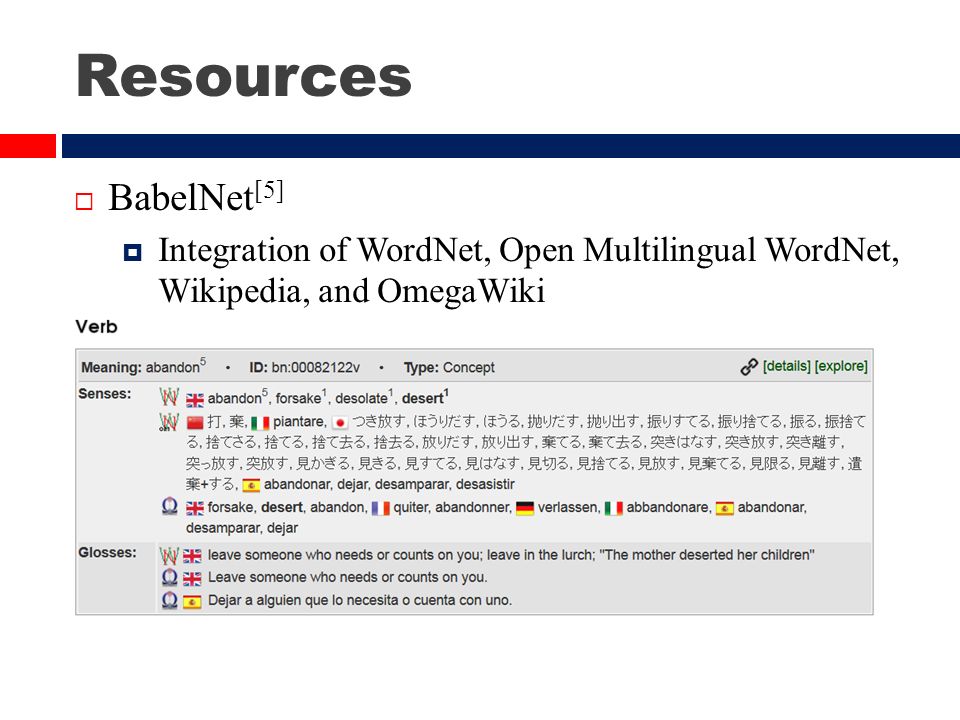Viewport: 960px width, 720px height.
Task: Click the Italian word 'abbandonare'
Action: (x=669, y=507)
